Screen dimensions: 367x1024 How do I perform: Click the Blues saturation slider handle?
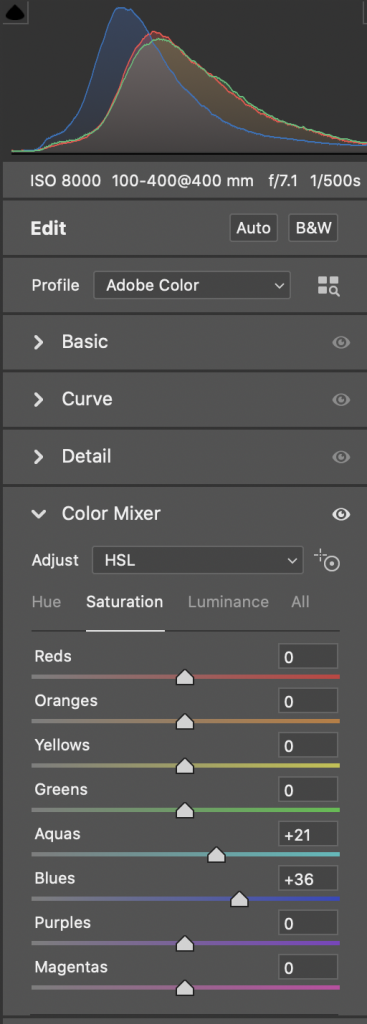click(x=239, y=899)
